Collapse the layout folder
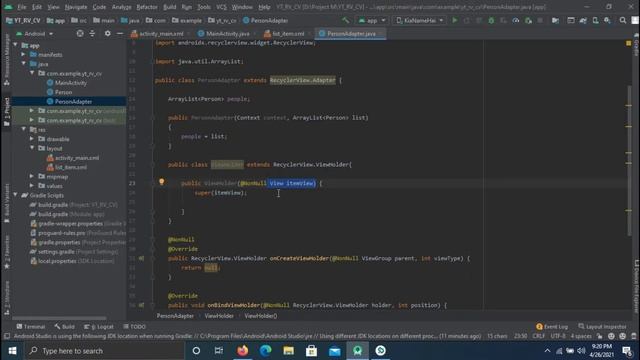Image resolution: width=640 pixels, height=360 pixels. pos(32,148)
